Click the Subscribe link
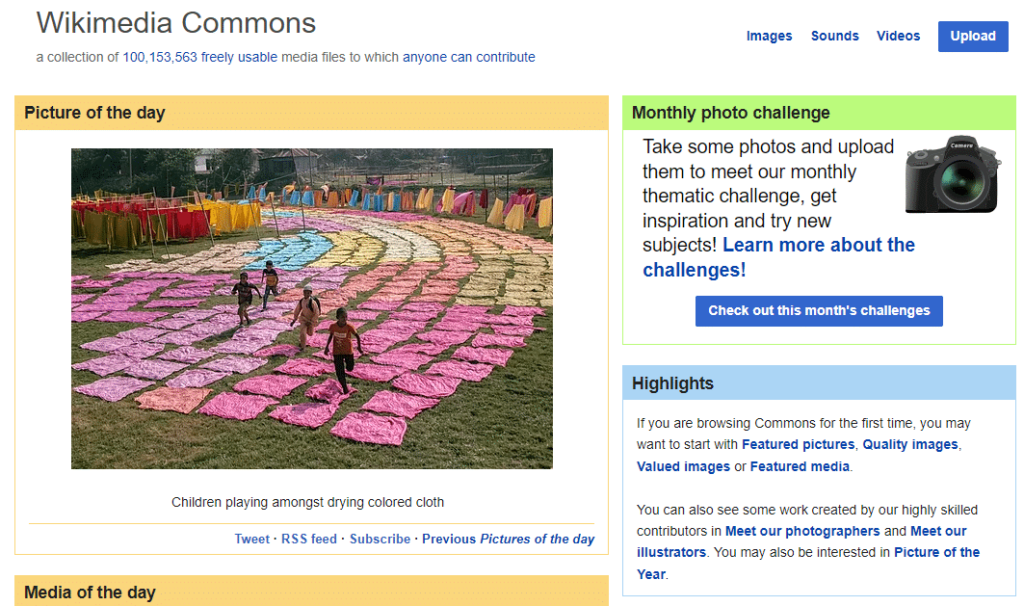 (380, 539)
